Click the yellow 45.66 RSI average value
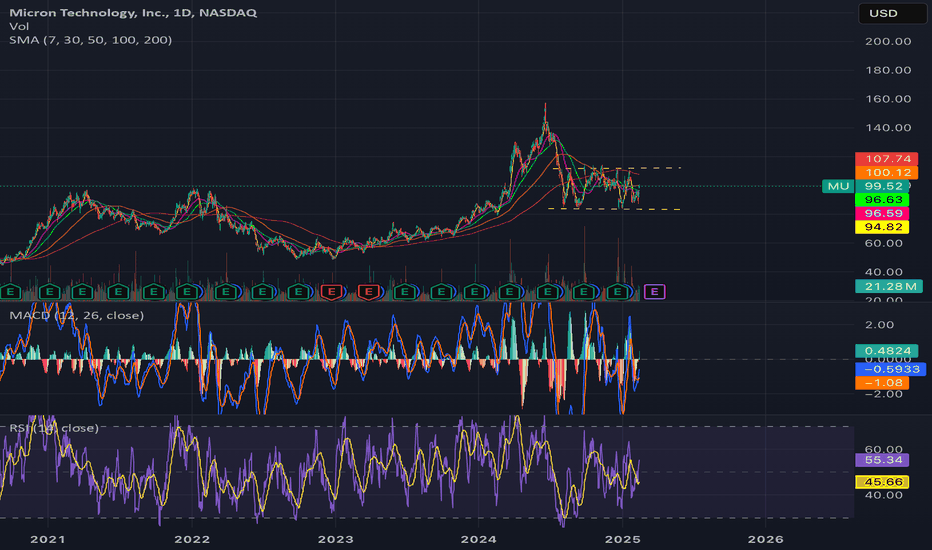Image resolution: width=932 pixels, height=550 pixels. pos(883,482)
